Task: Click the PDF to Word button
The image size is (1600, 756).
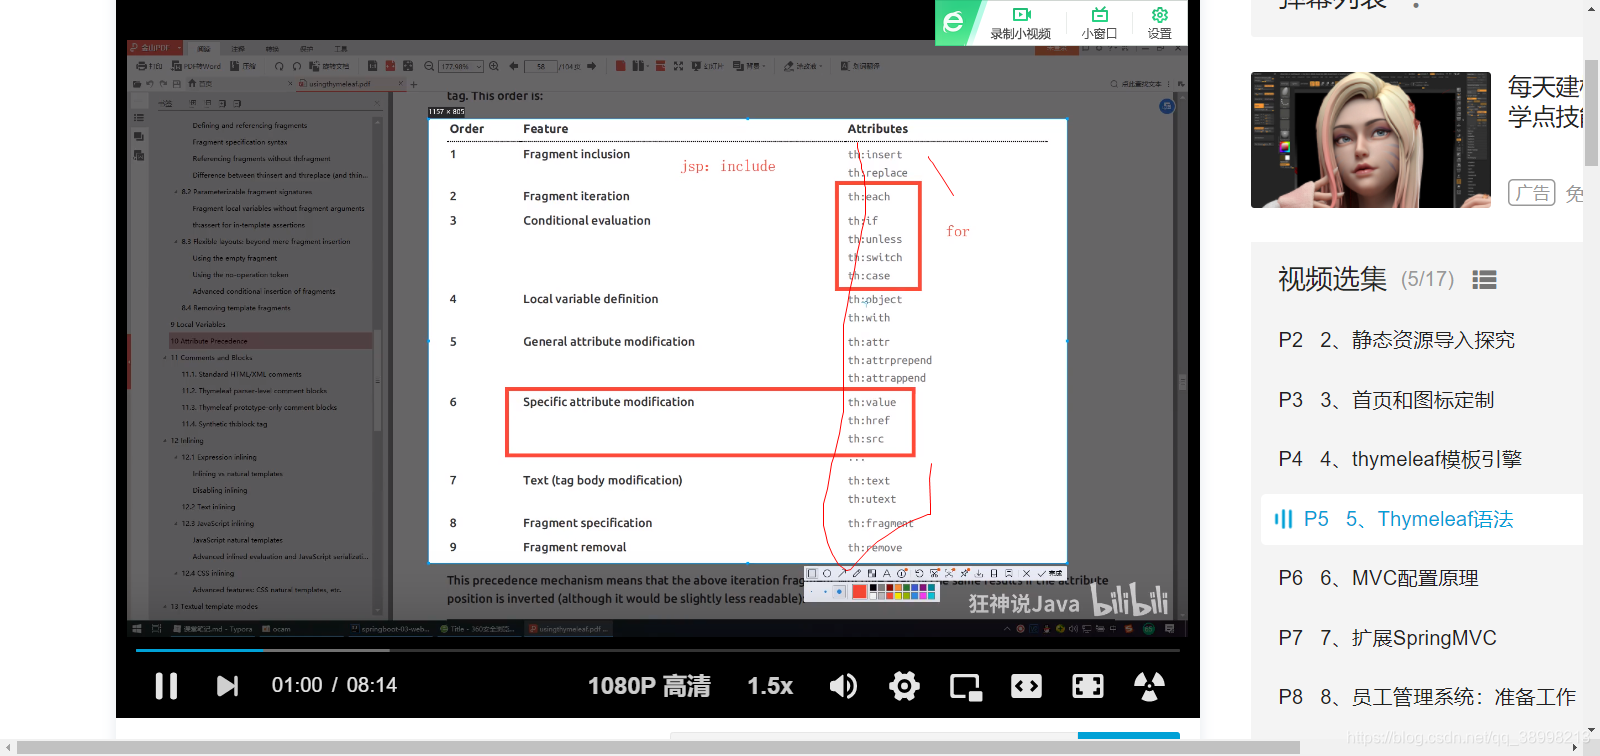Action: coord(196,66)
